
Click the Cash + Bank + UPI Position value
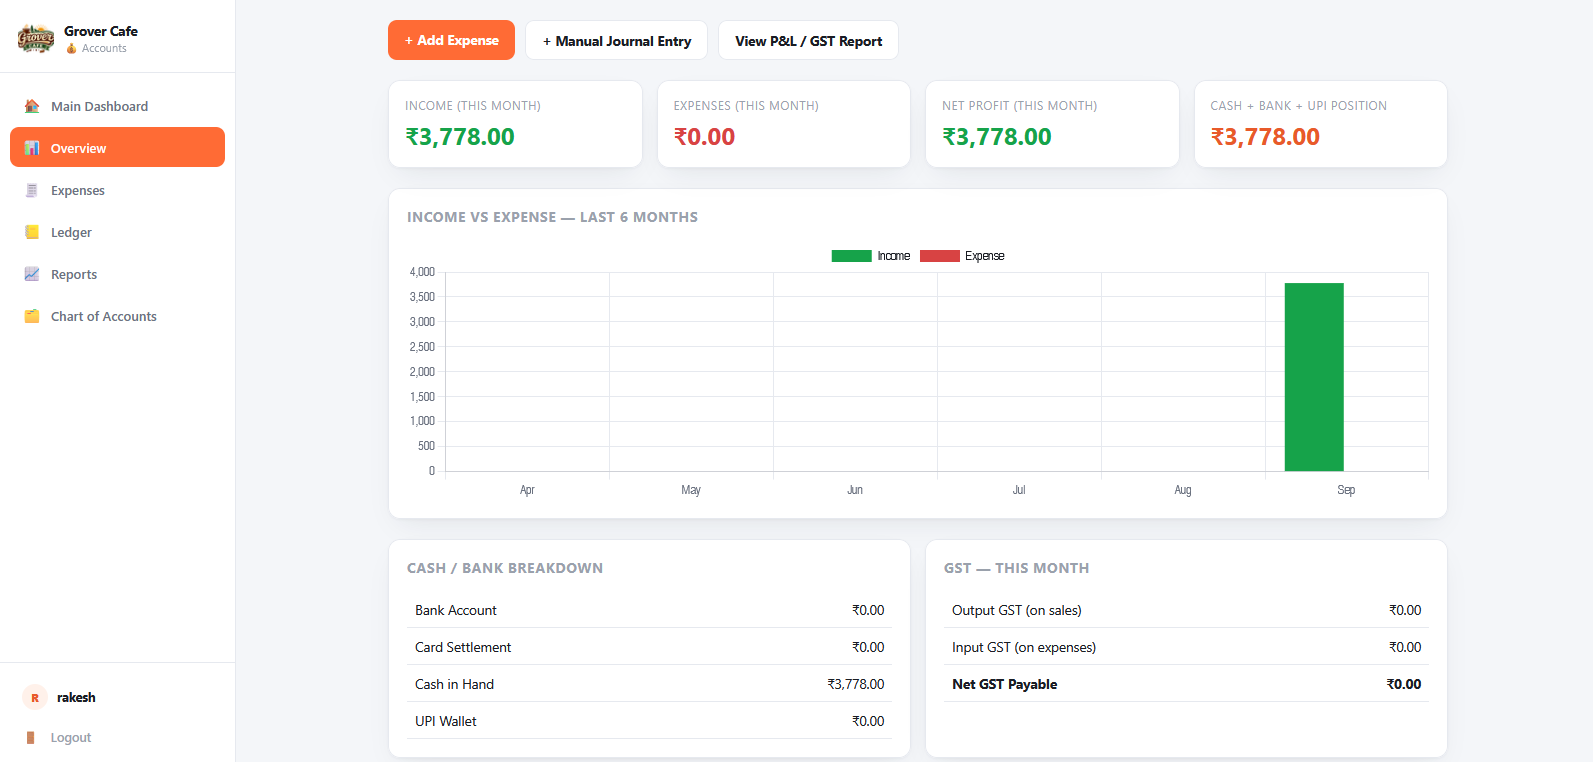click(1265, 137)
